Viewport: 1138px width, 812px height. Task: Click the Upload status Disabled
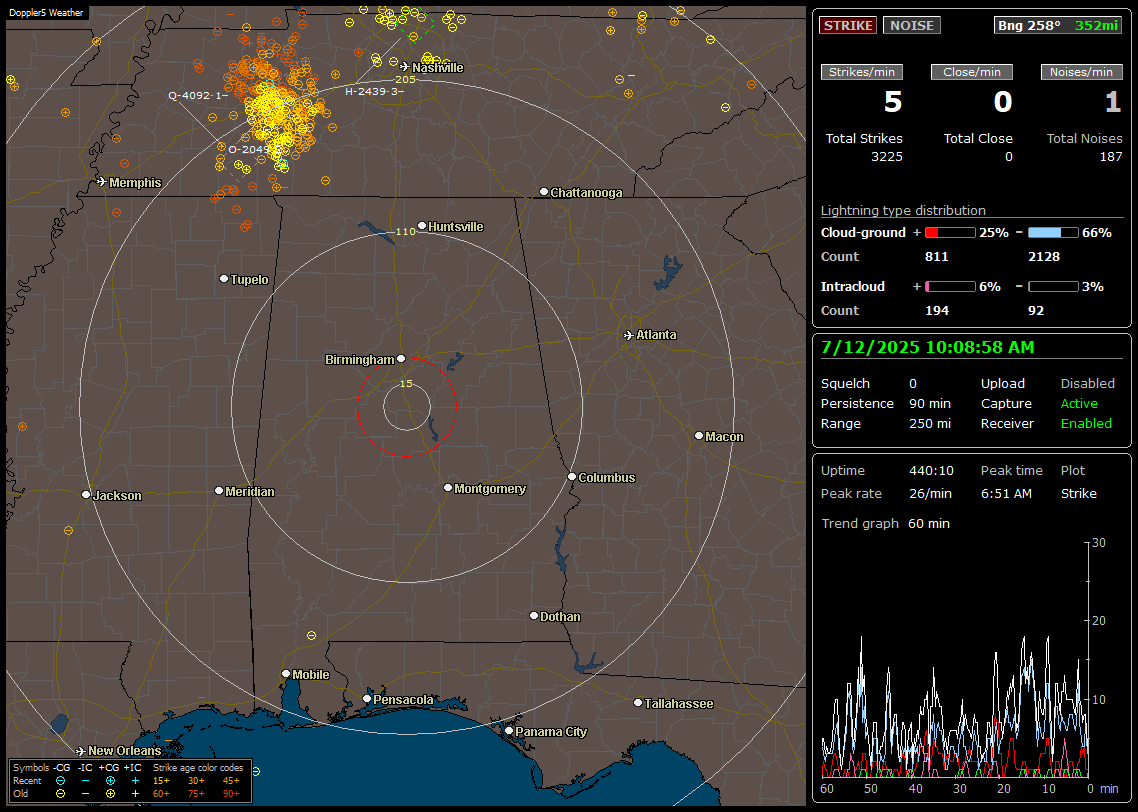coord(1087,383)
